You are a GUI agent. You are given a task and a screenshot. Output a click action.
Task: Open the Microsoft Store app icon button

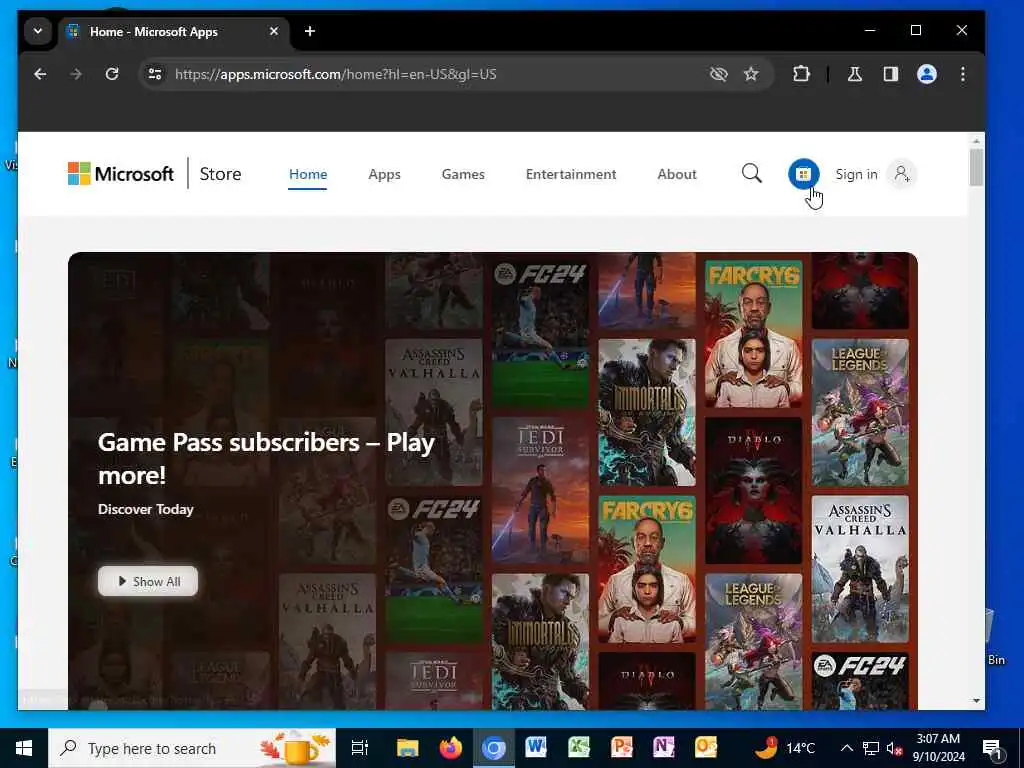pos(803,174)
